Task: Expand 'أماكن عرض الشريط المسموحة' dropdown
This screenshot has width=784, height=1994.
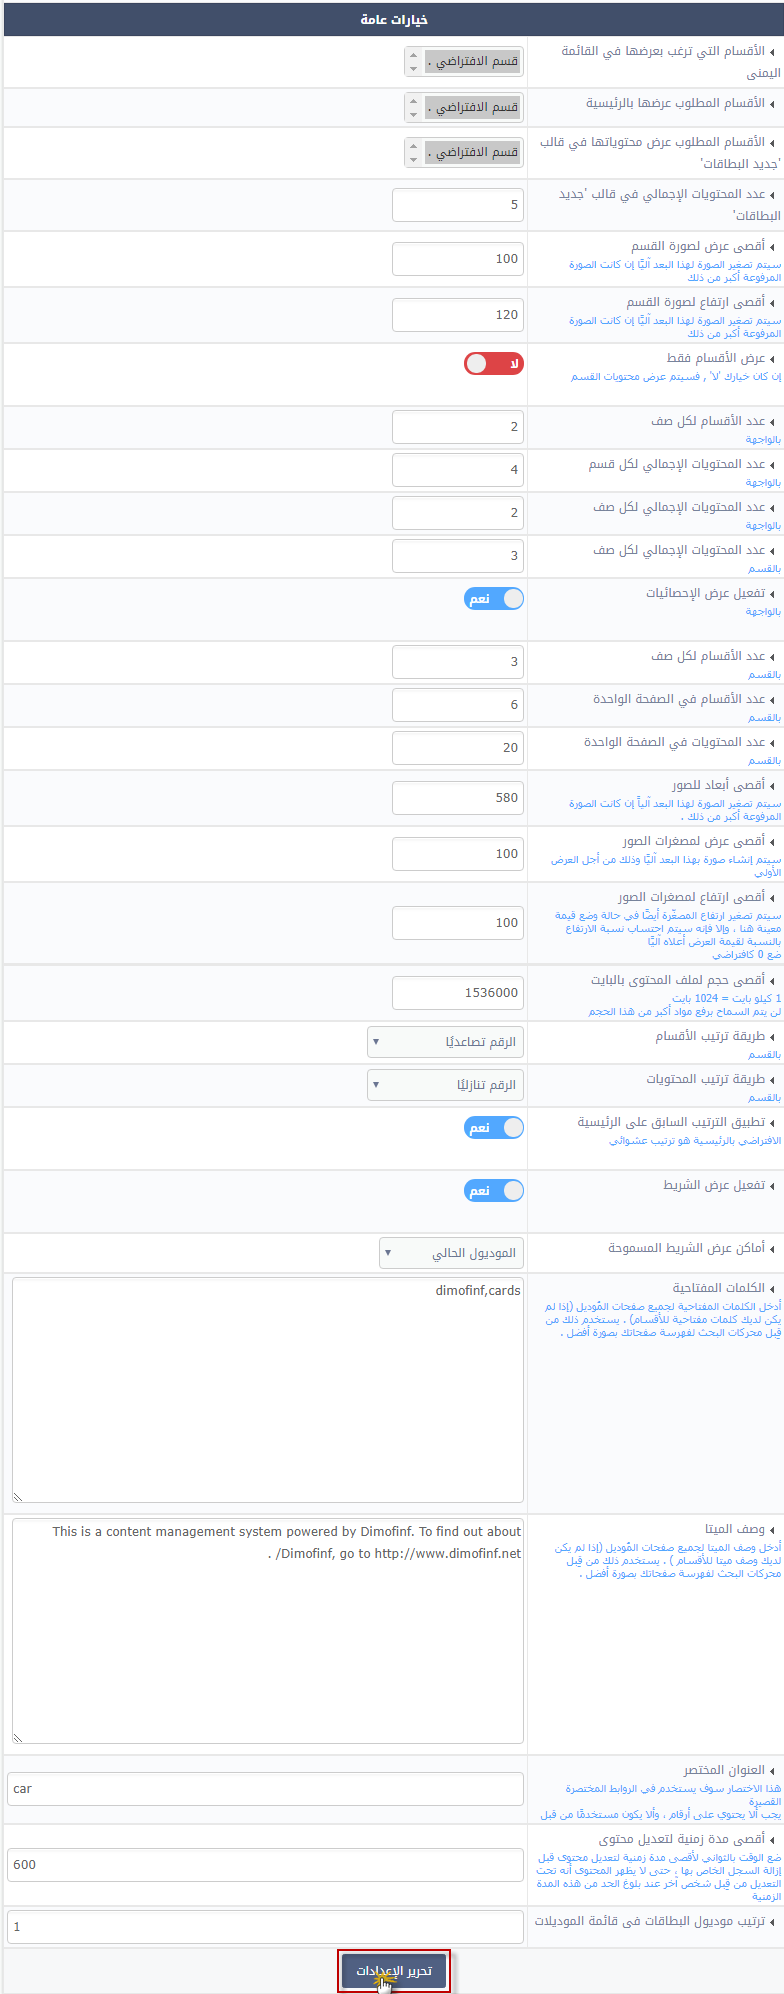Action: pos(452,1253)
